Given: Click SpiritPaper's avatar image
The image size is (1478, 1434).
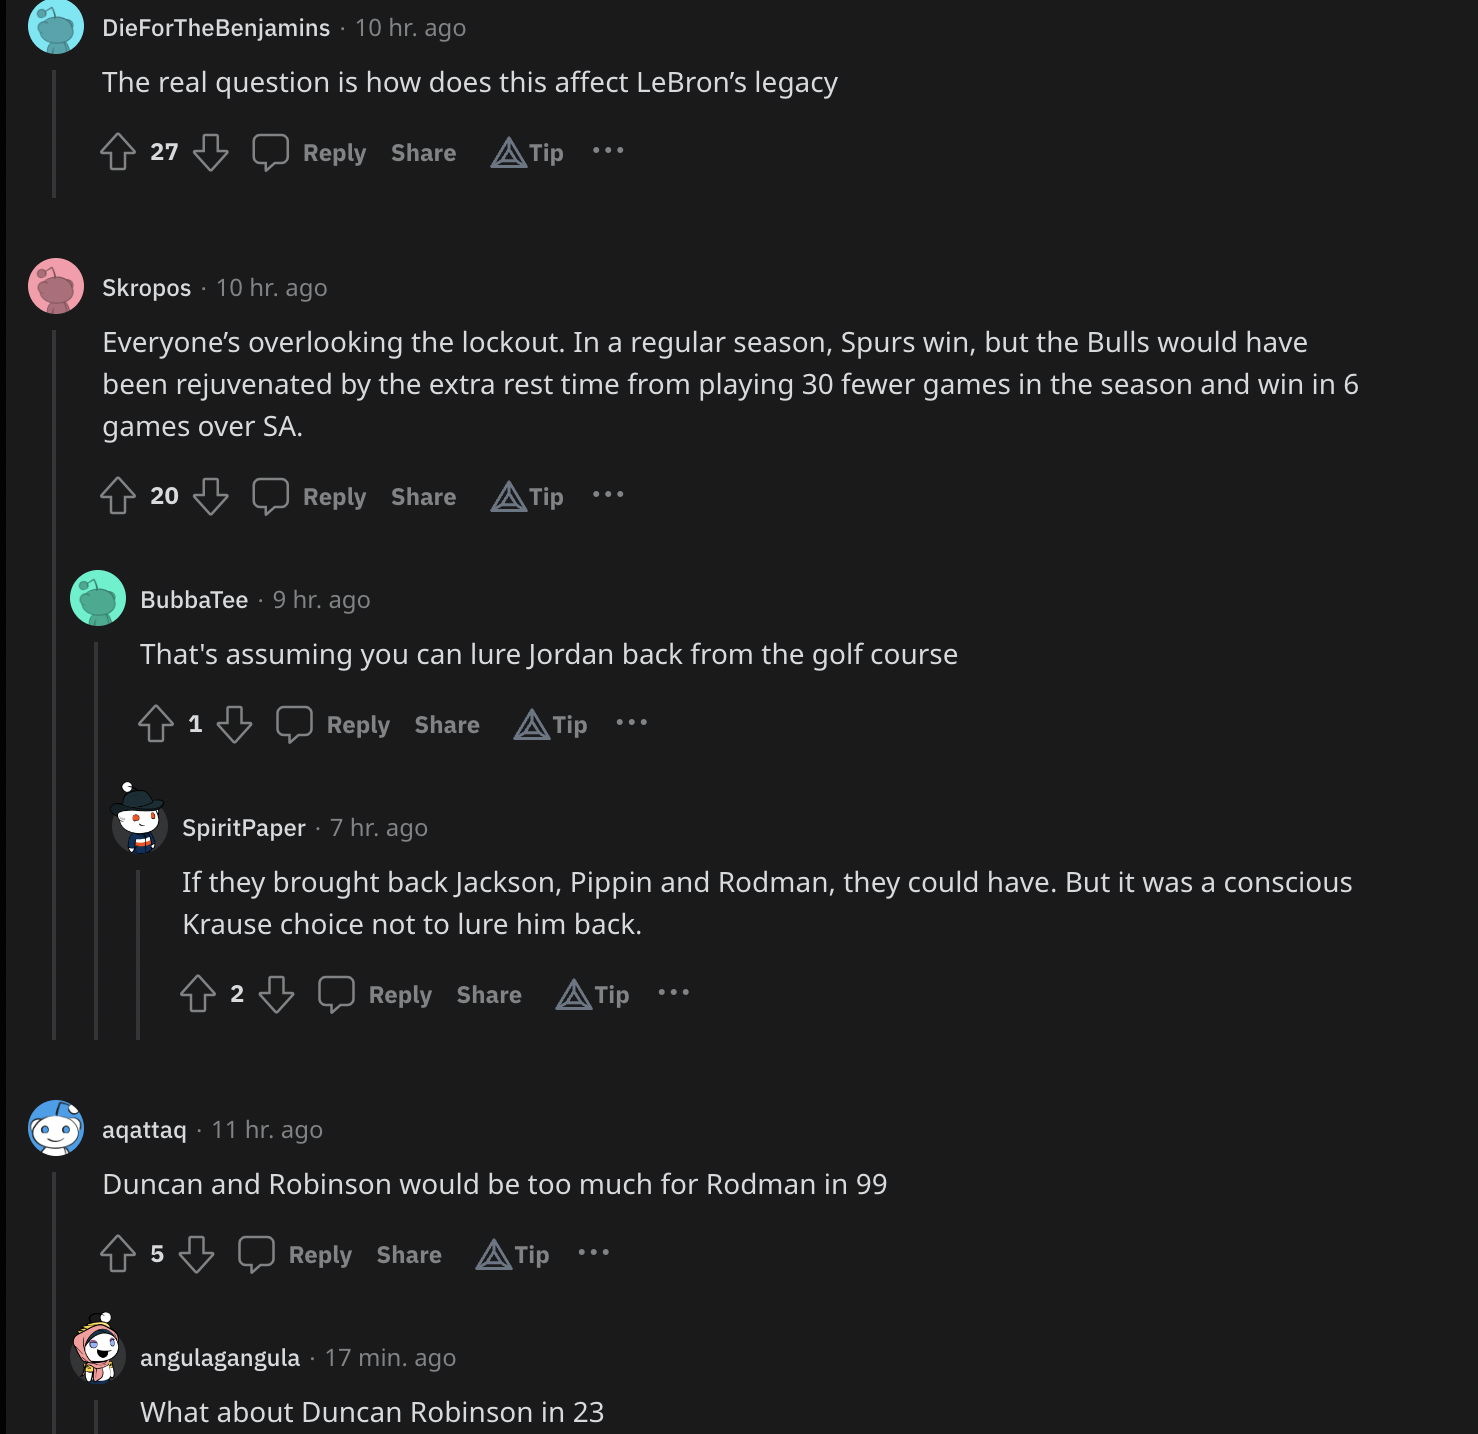Looking at the screenshot, I should point(139,819).
